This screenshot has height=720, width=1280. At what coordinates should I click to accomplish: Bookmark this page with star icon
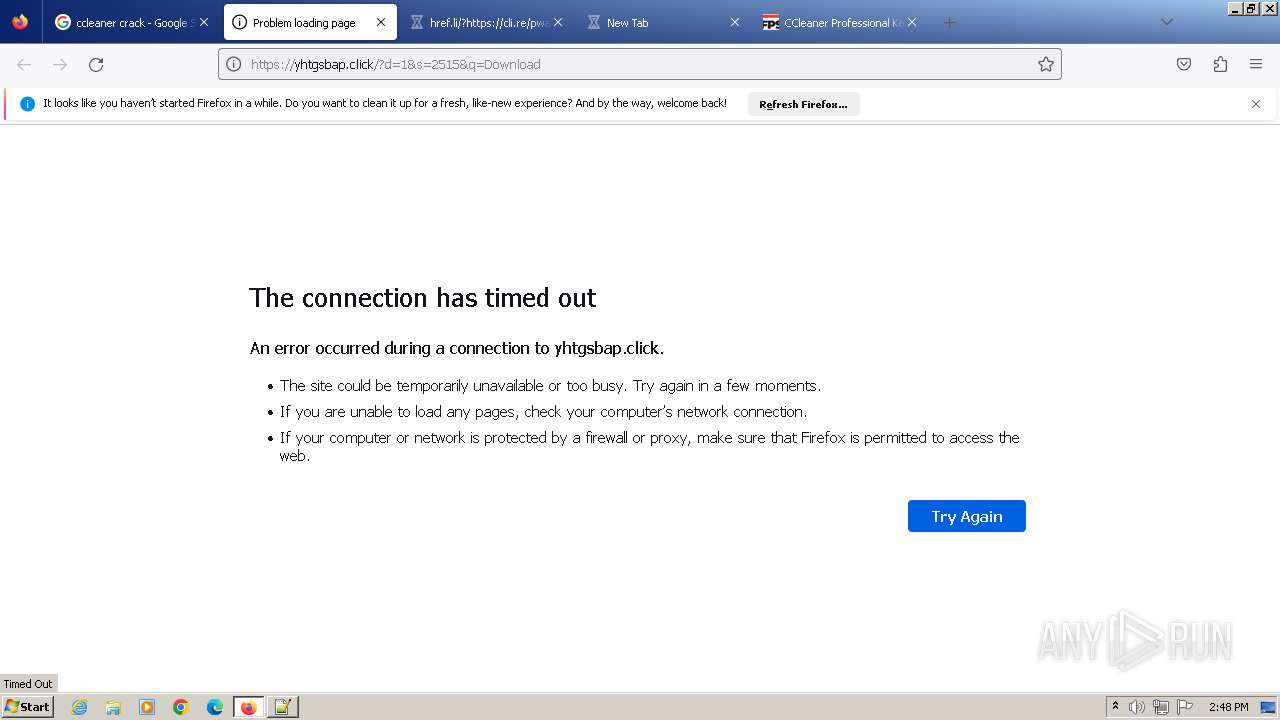(1046, 64)
